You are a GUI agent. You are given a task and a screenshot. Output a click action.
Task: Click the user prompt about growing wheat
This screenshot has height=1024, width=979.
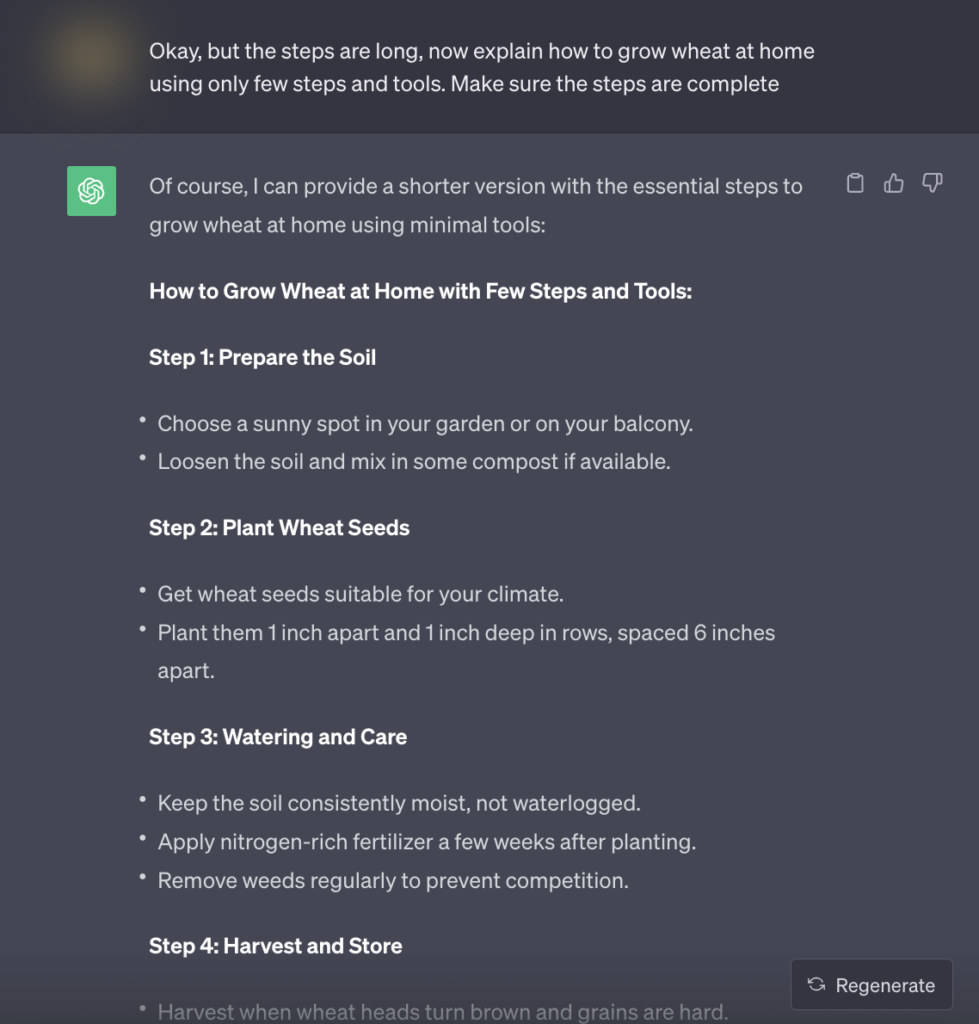pos(481,67)
